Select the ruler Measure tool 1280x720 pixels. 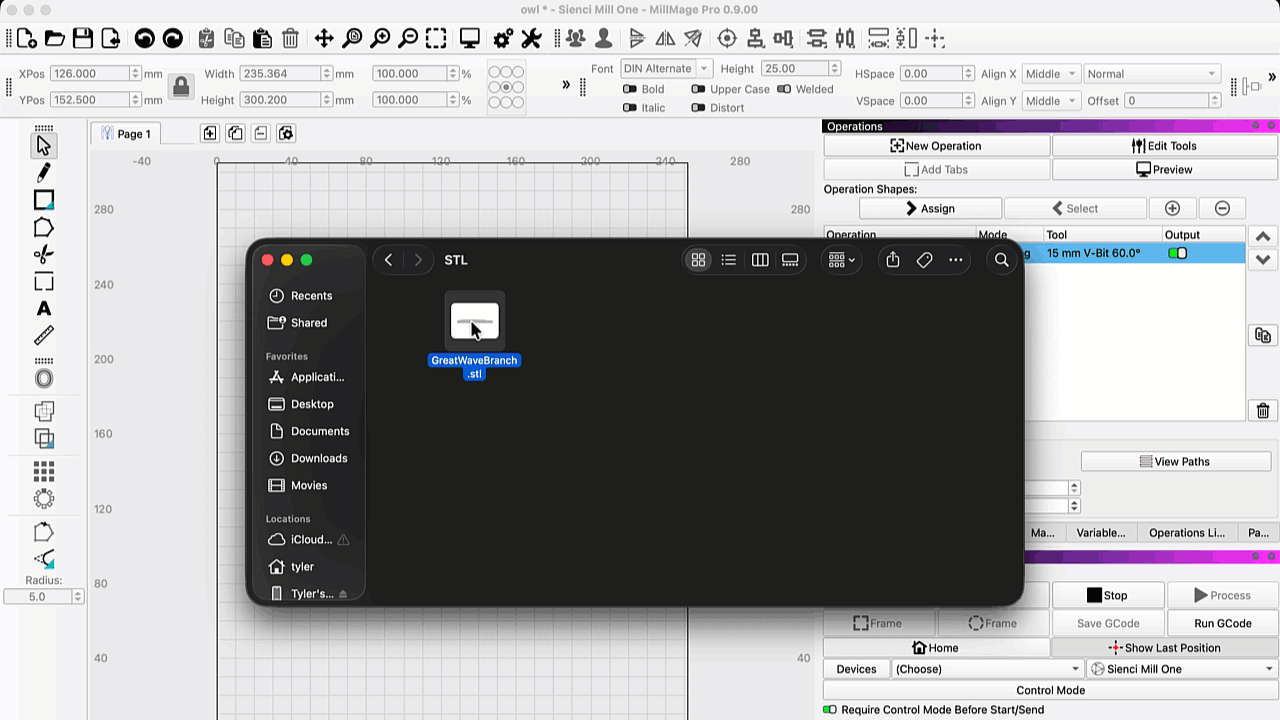pyautogui.click(x=44, y=336)
